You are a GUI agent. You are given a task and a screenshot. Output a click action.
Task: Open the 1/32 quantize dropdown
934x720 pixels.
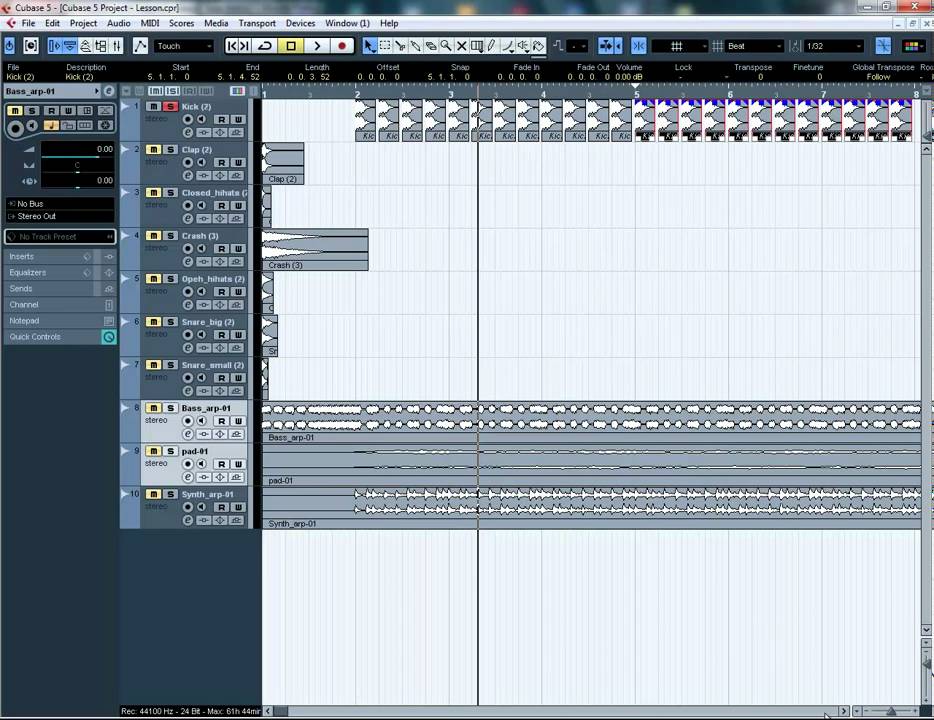tap(834, 46)
